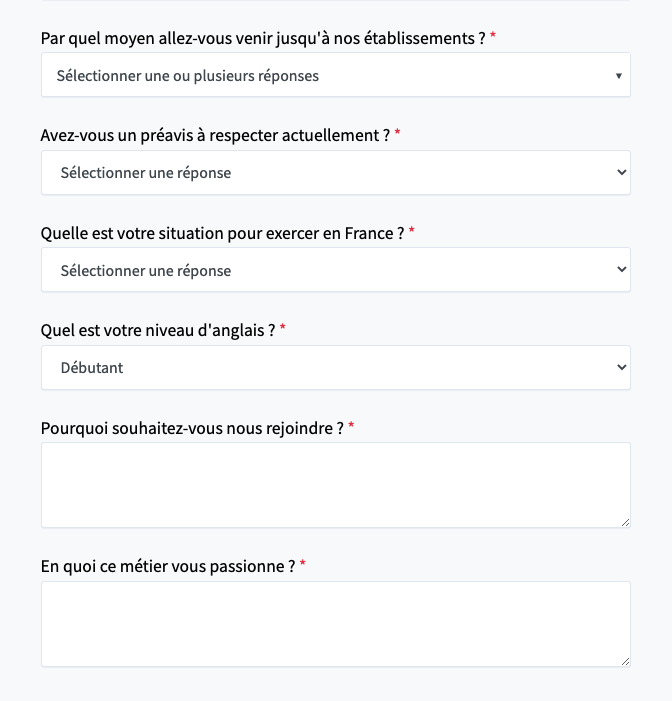Click the red asterisk after niveau d'anglais question
This screenshot has width=672, height=701.
click(x=283, y=327)
